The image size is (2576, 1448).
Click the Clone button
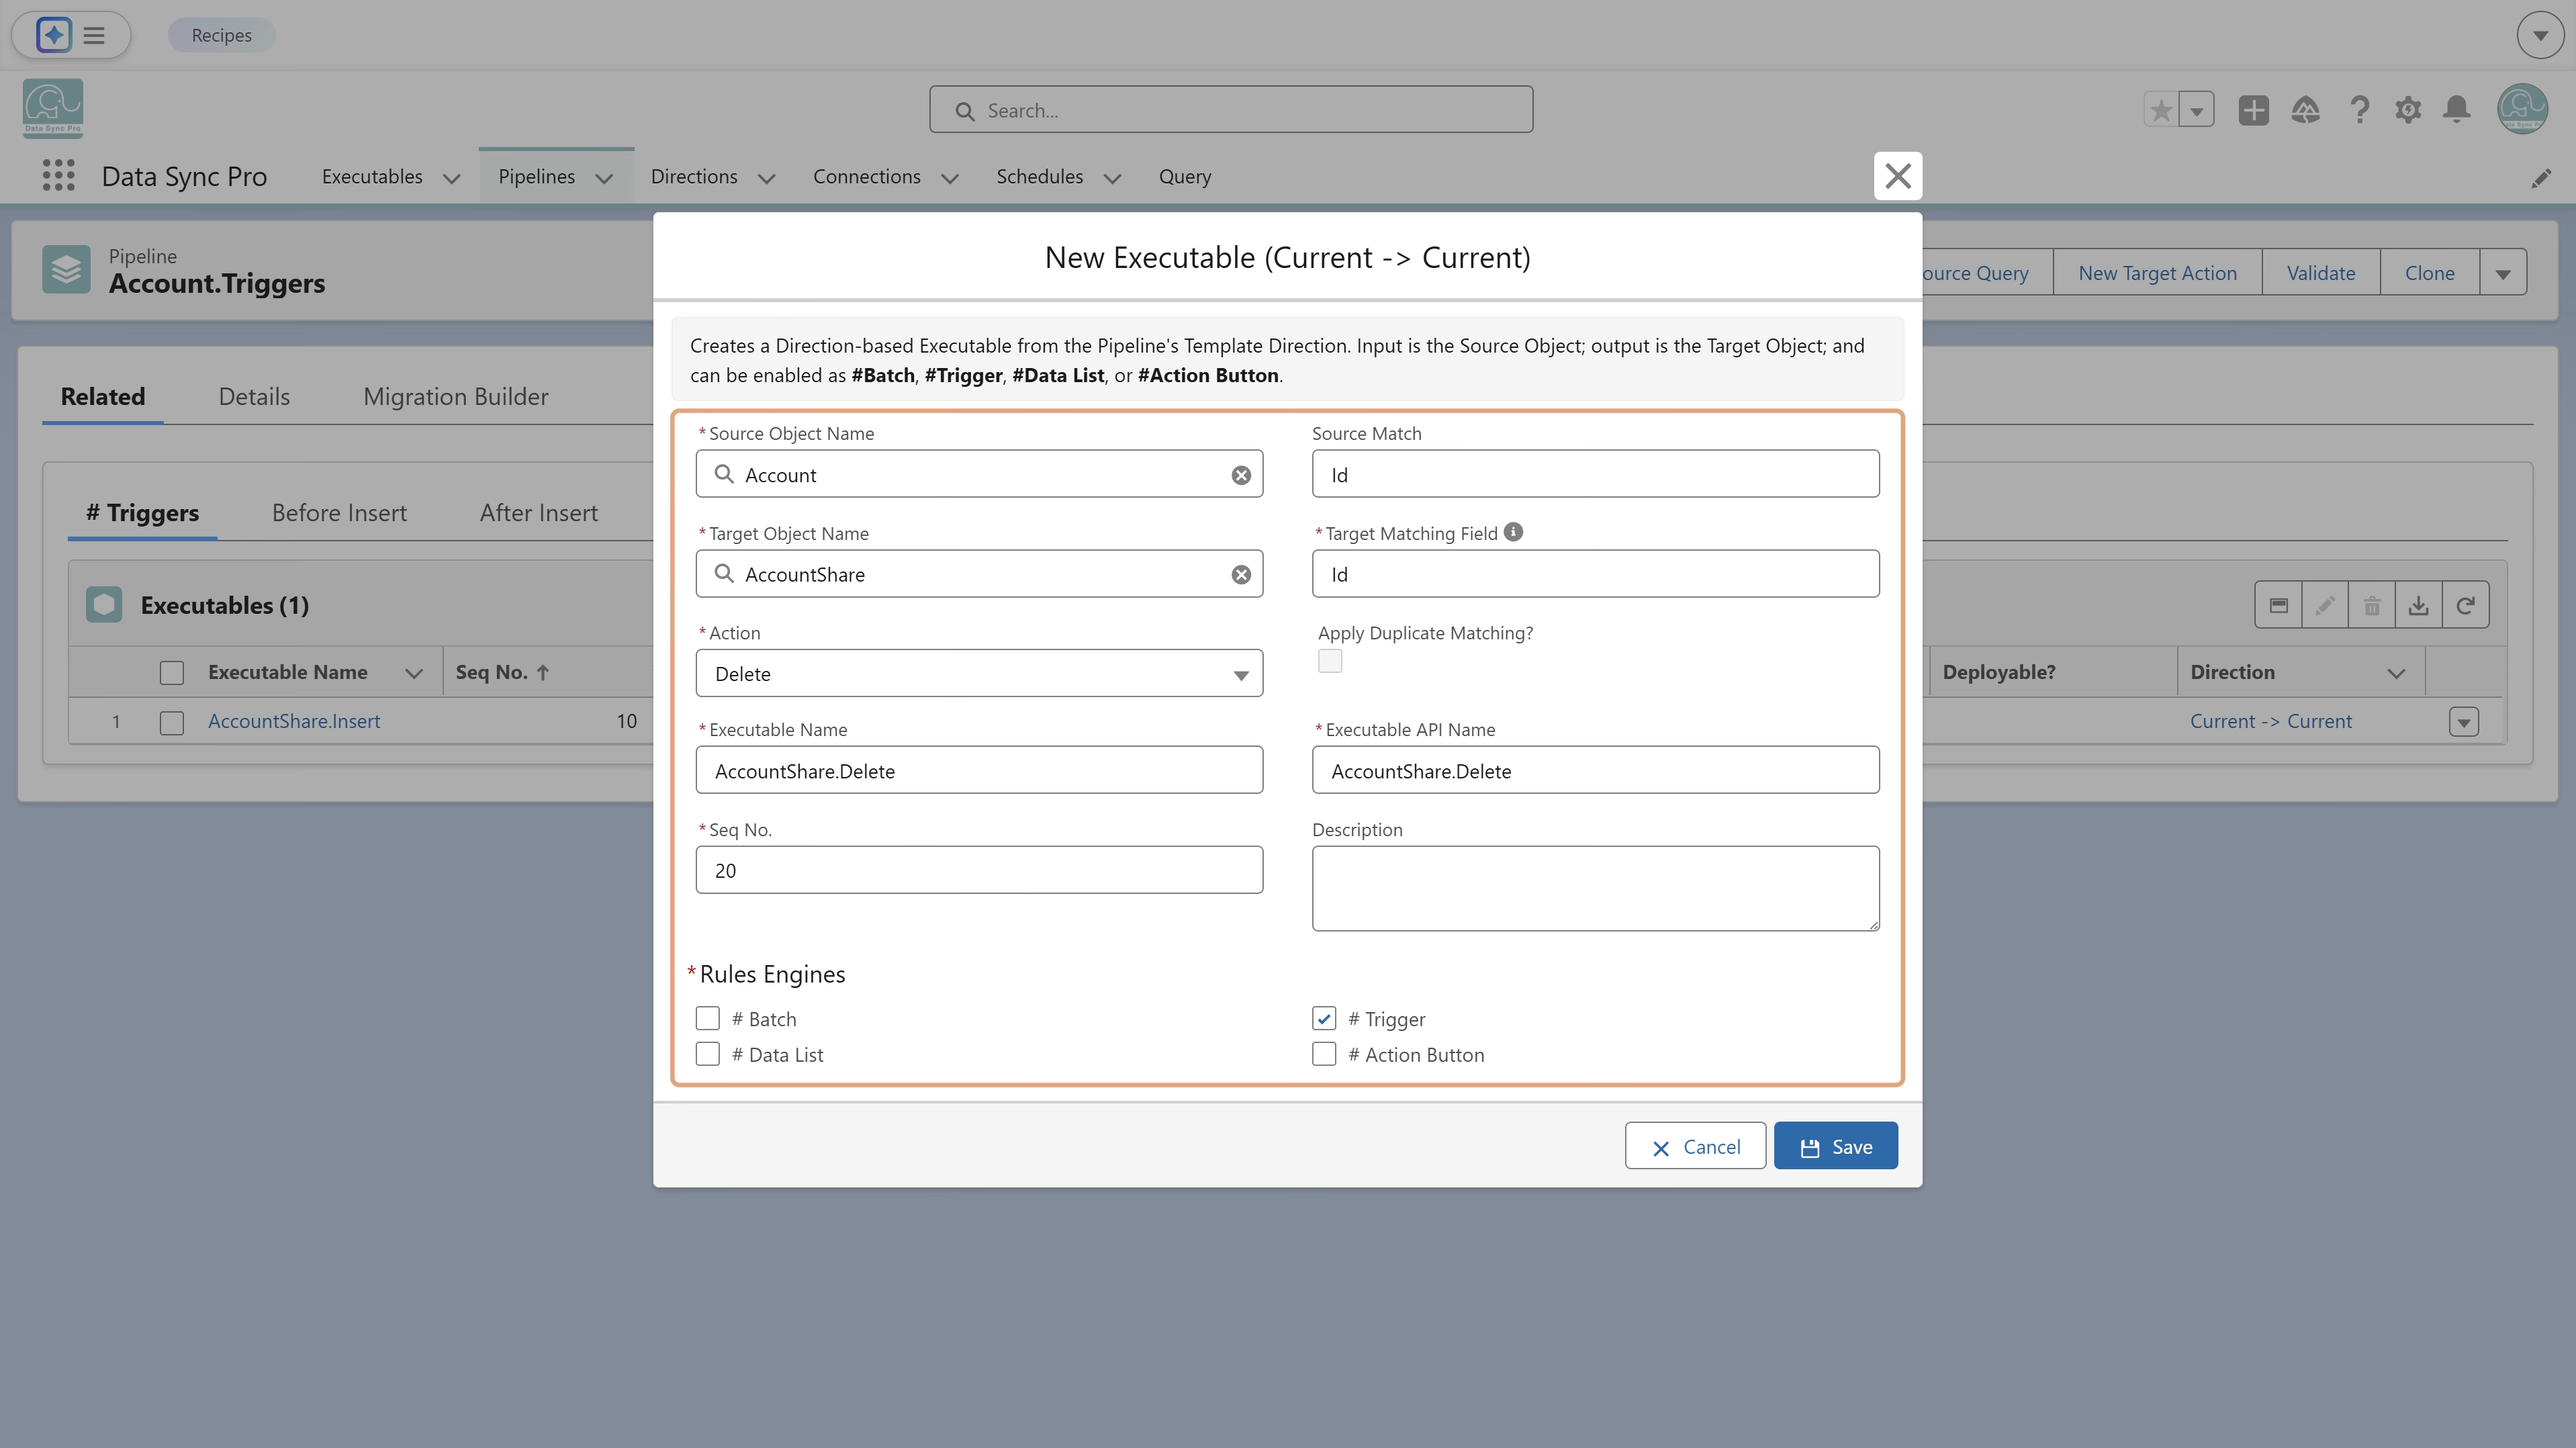click(2429, 273)
